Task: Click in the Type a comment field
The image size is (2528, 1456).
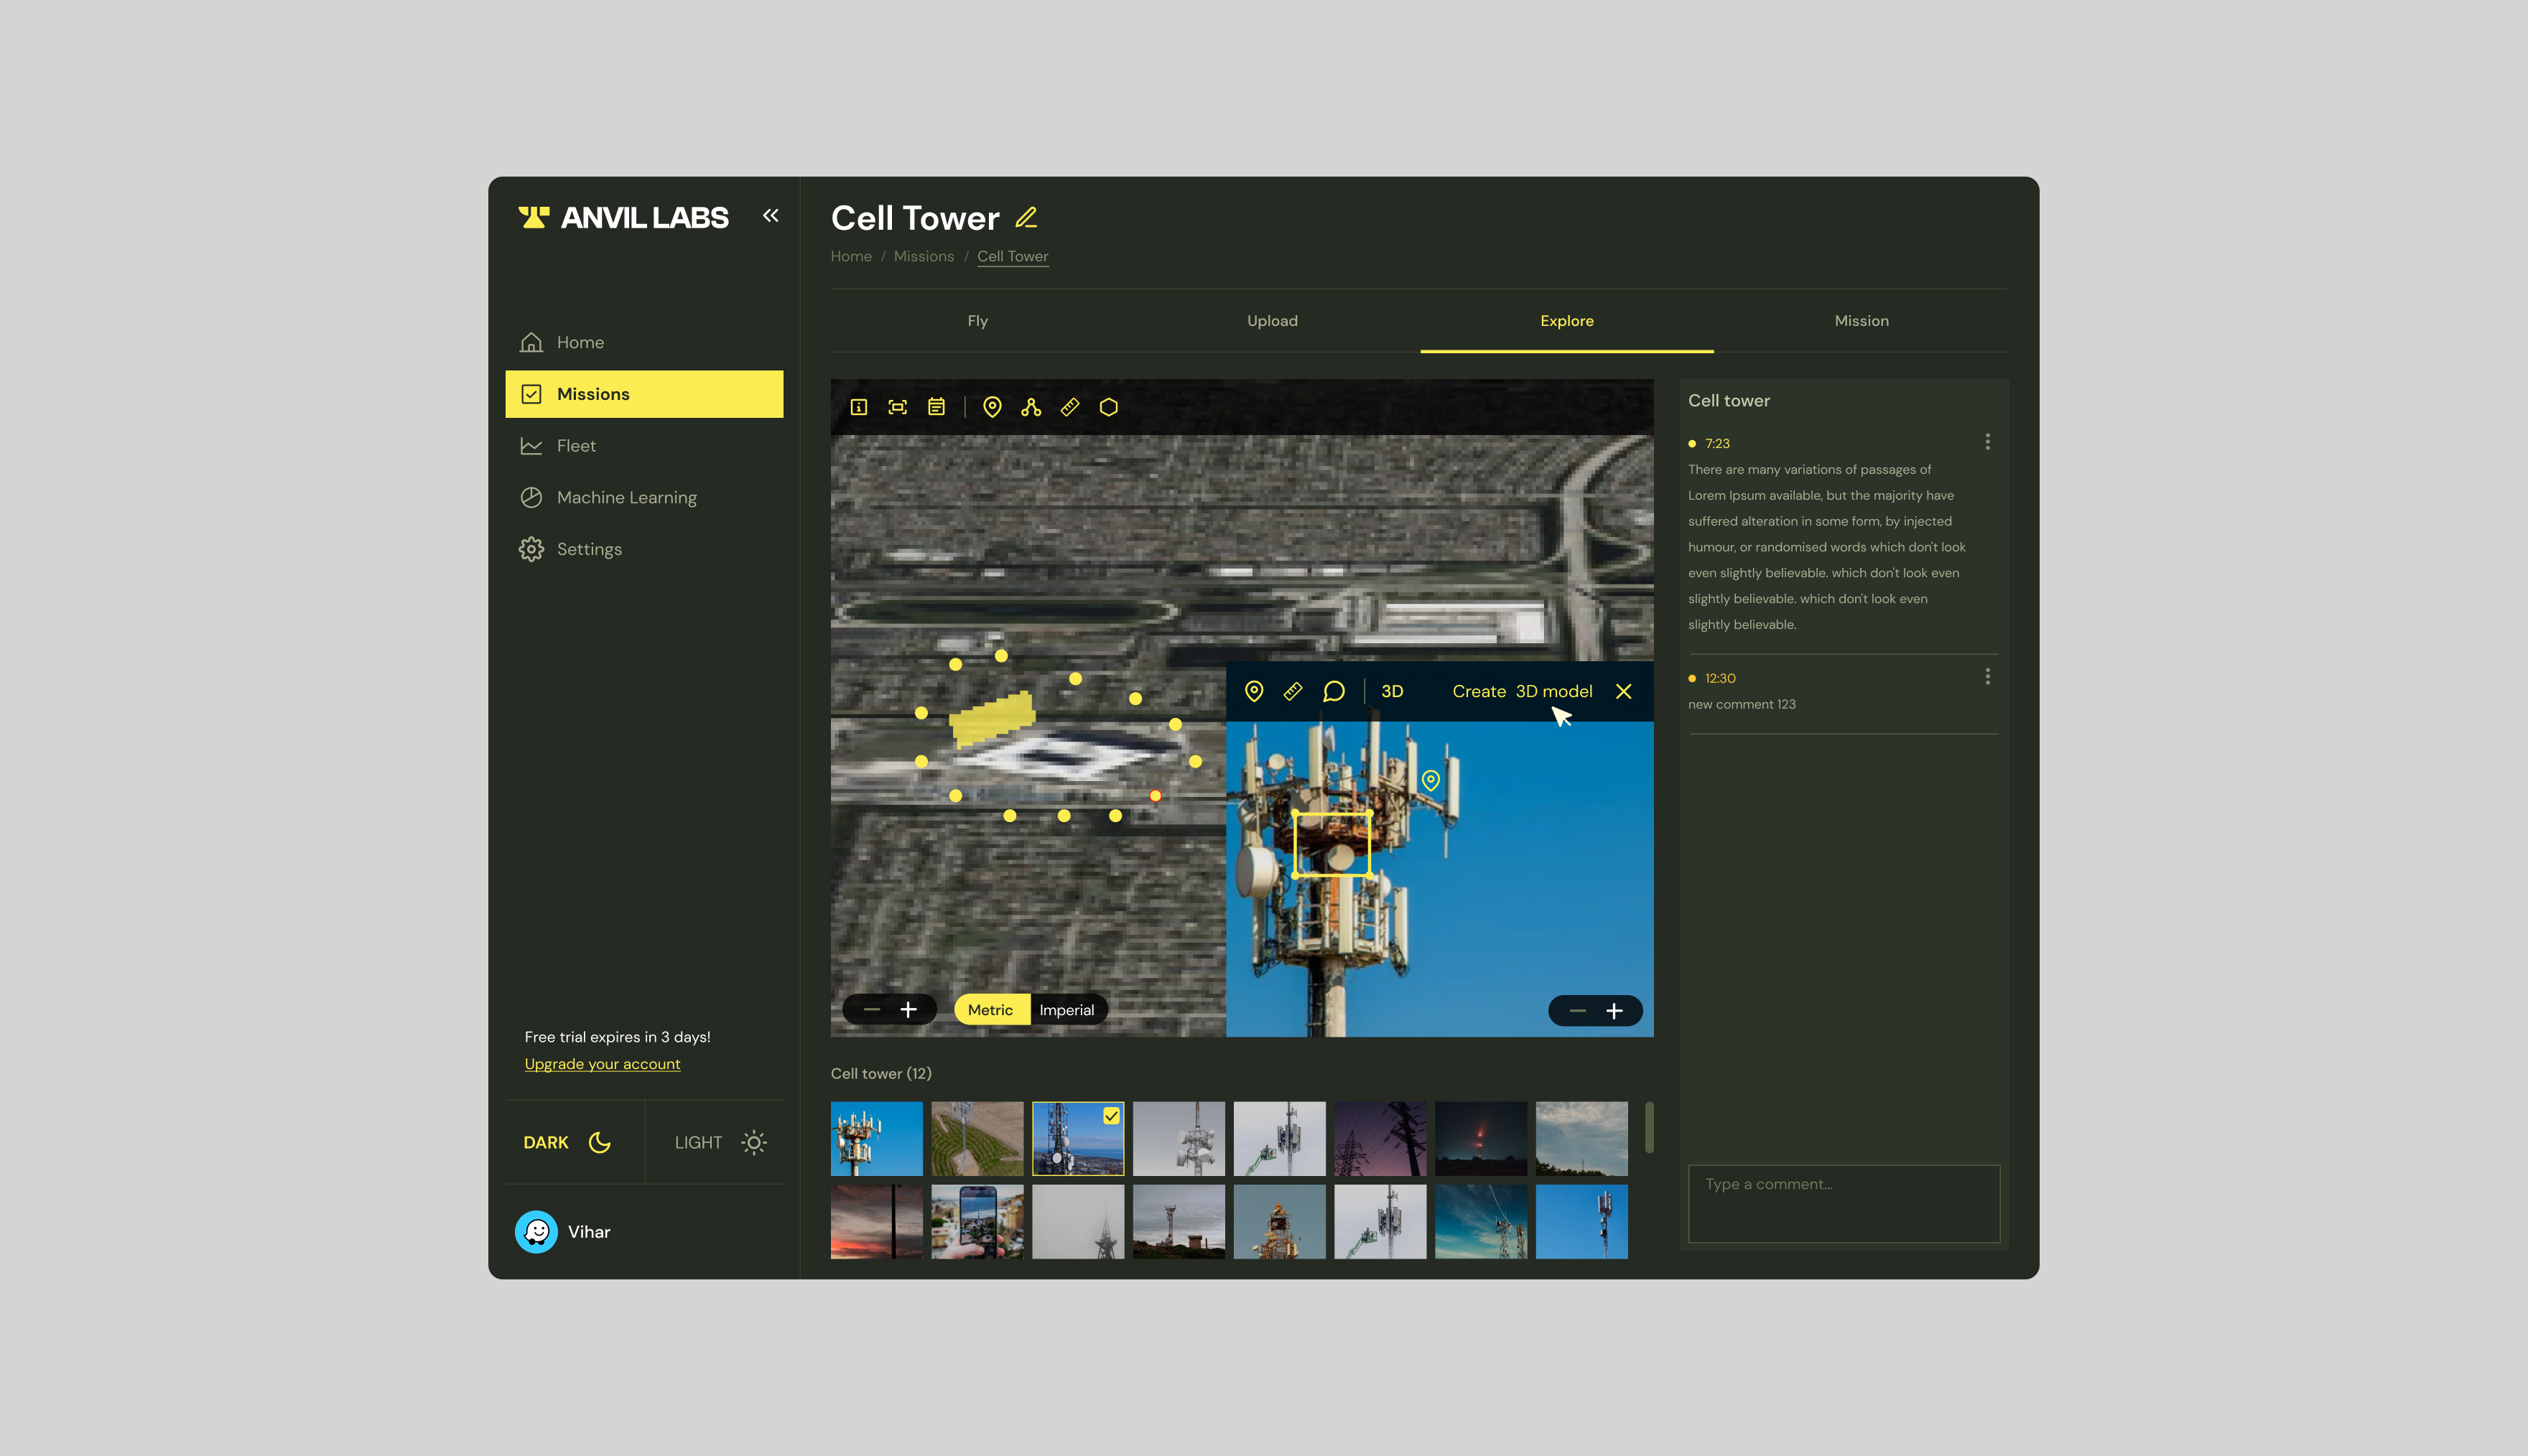Action: [1844, 1204]
